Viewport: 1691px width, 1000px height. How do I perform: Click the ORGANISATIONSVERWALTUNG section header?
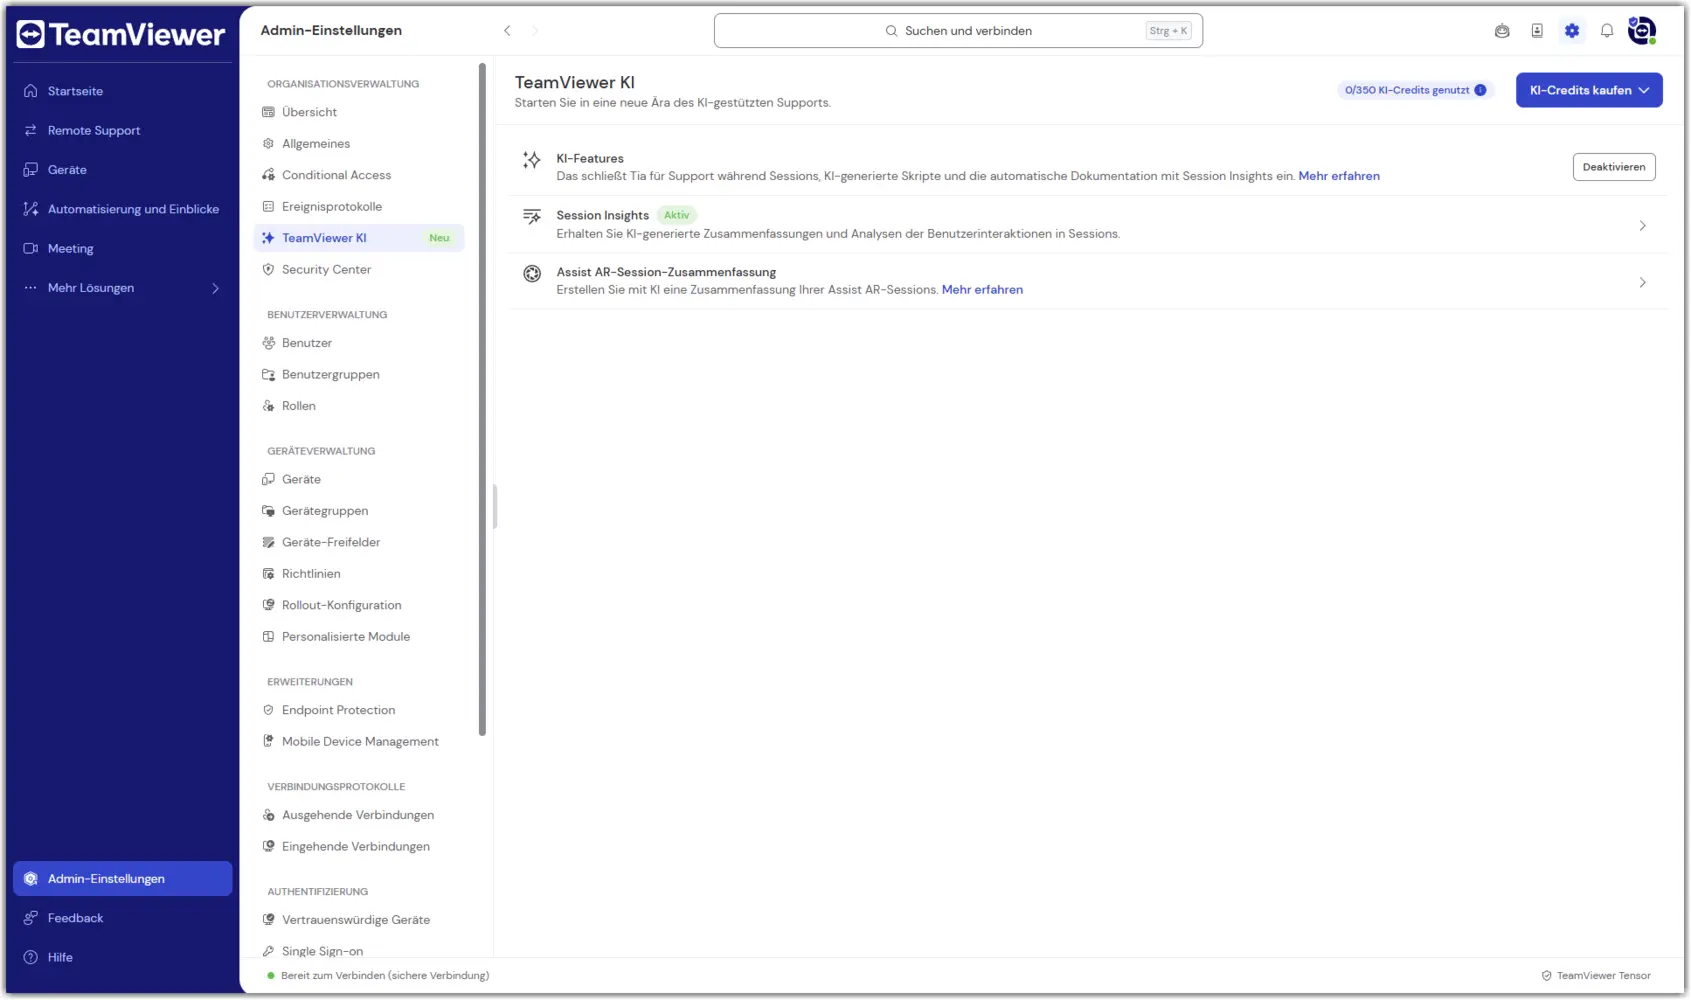tap(343, 84)
